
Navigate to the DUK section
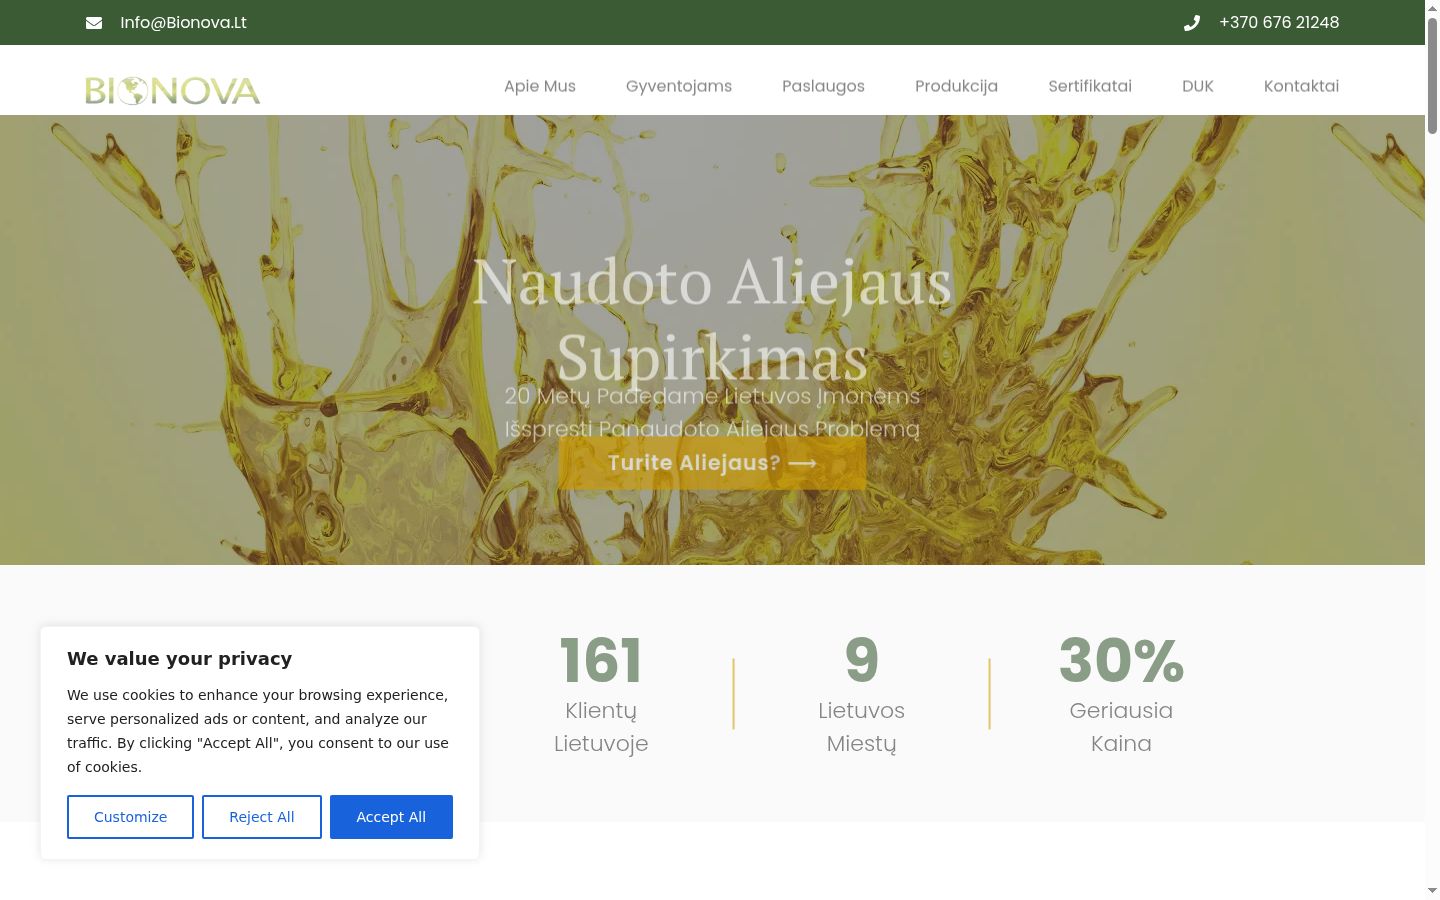1198,86
